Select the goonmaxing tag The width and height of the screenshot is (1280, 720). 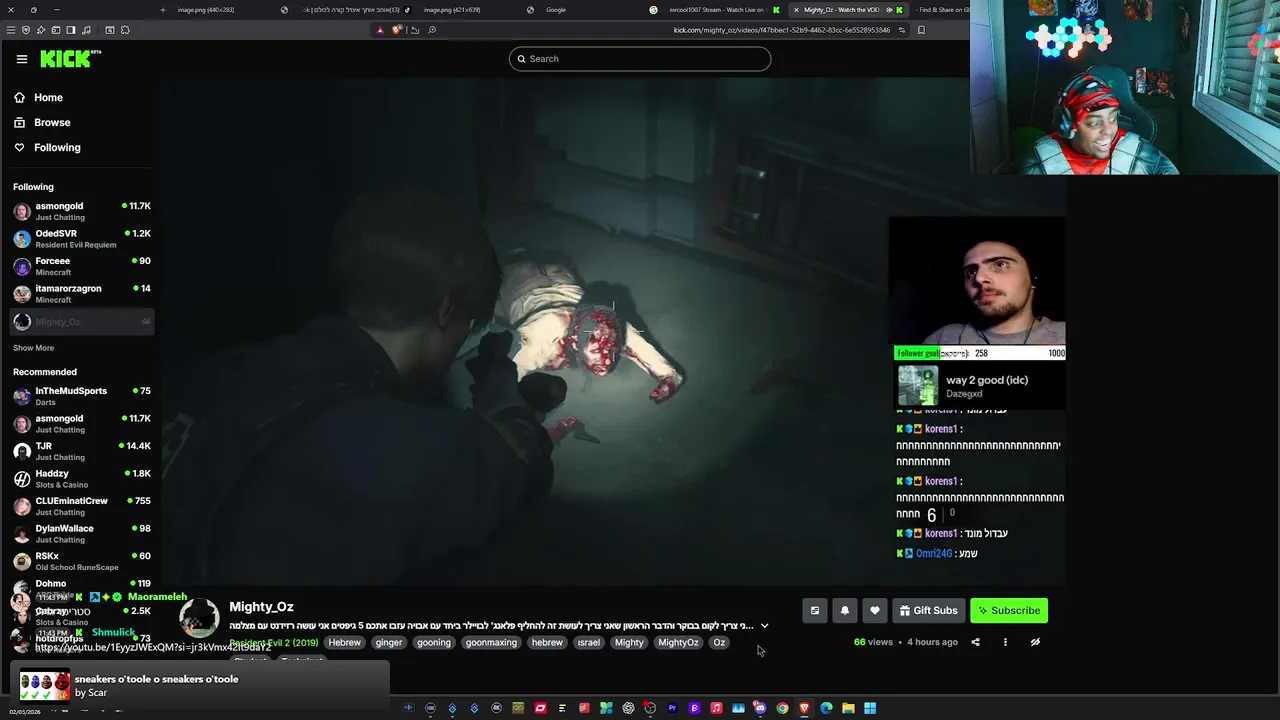(x=491, y=642)
